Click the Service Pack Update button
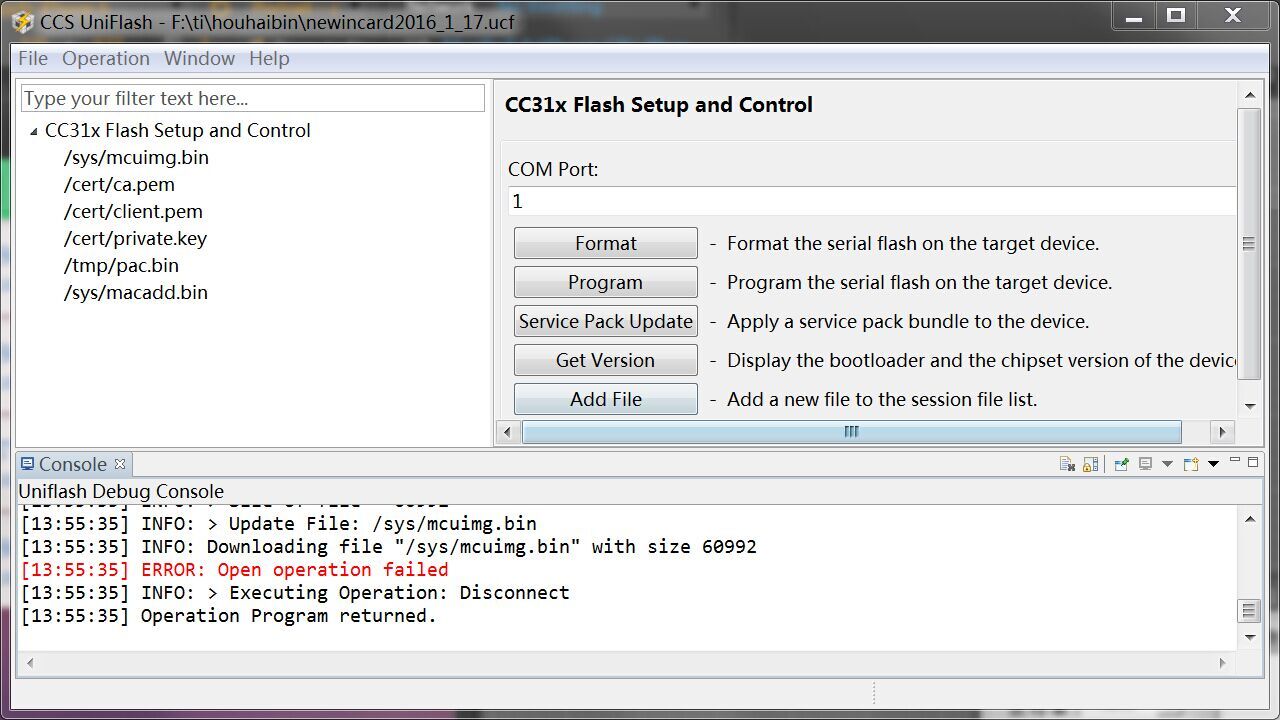The image size is (1280, 720). [606, 321]
